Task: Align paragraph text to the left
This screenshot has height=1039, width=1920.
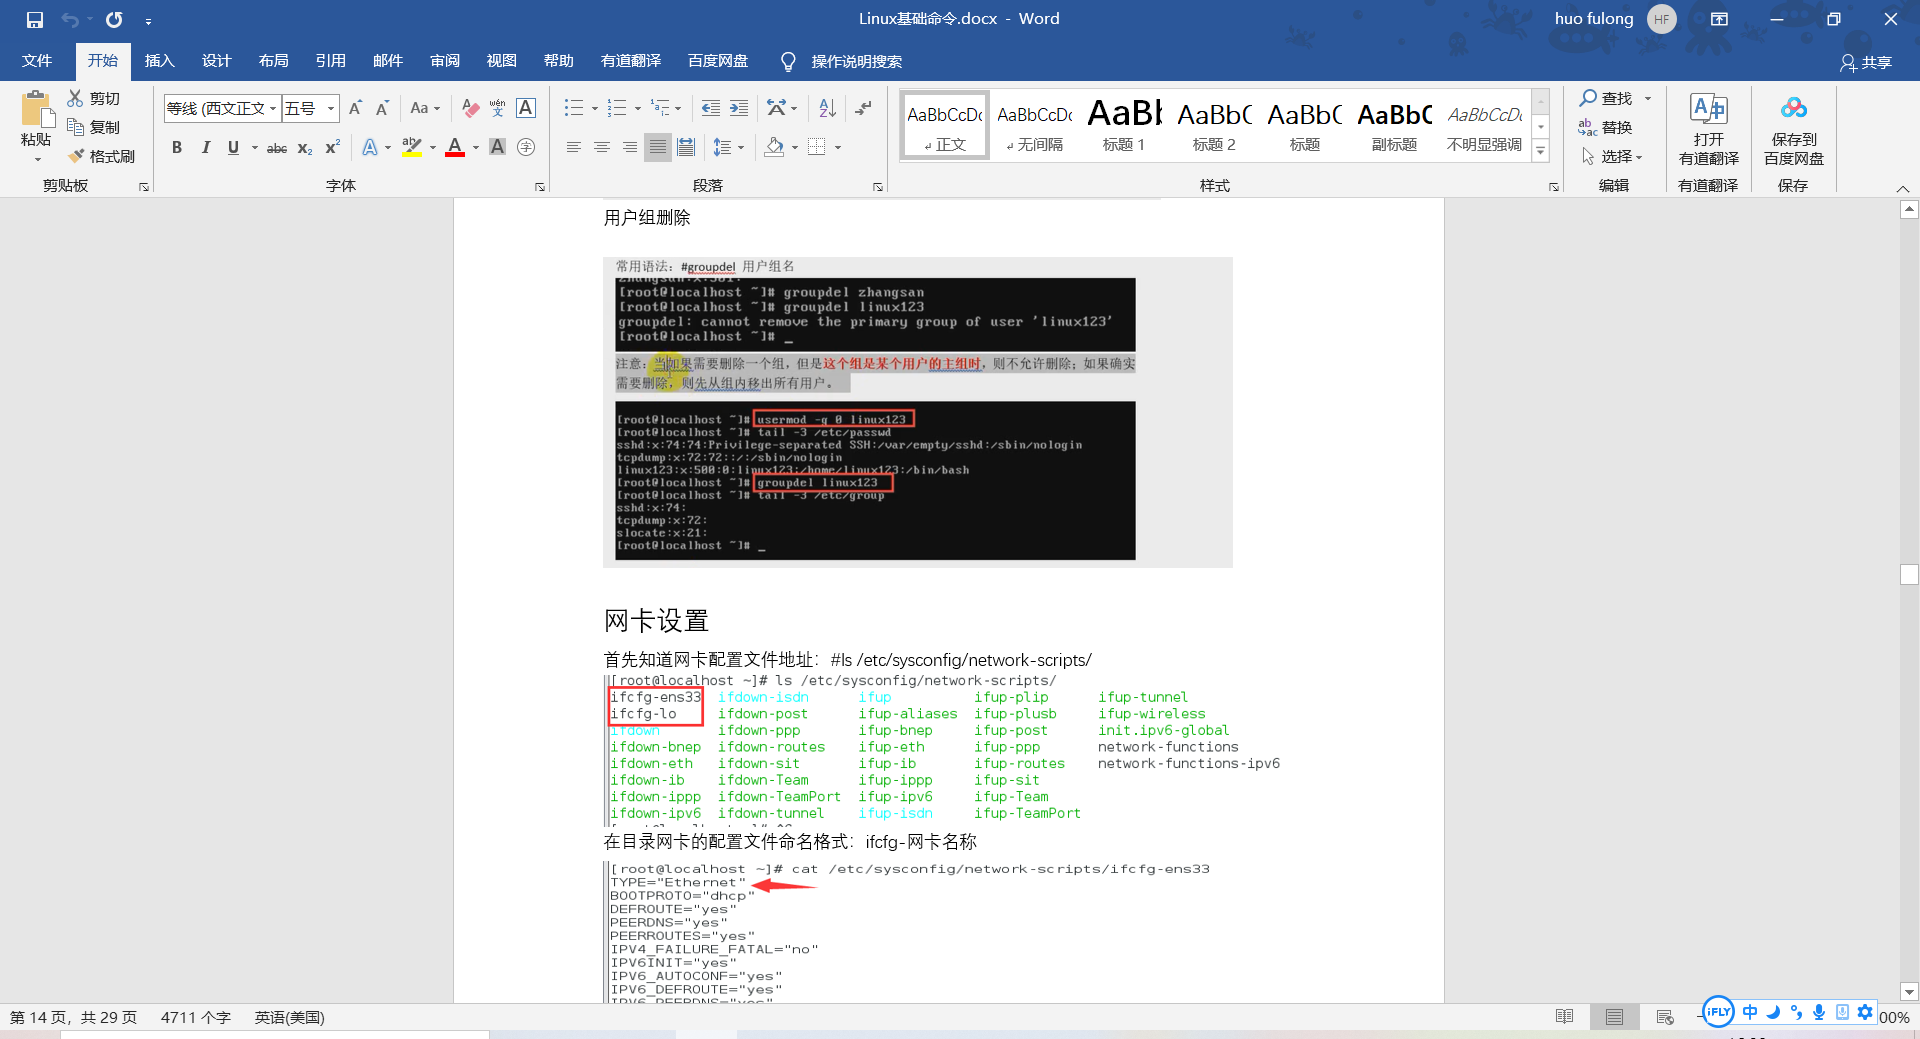Action: pos(573,147)
